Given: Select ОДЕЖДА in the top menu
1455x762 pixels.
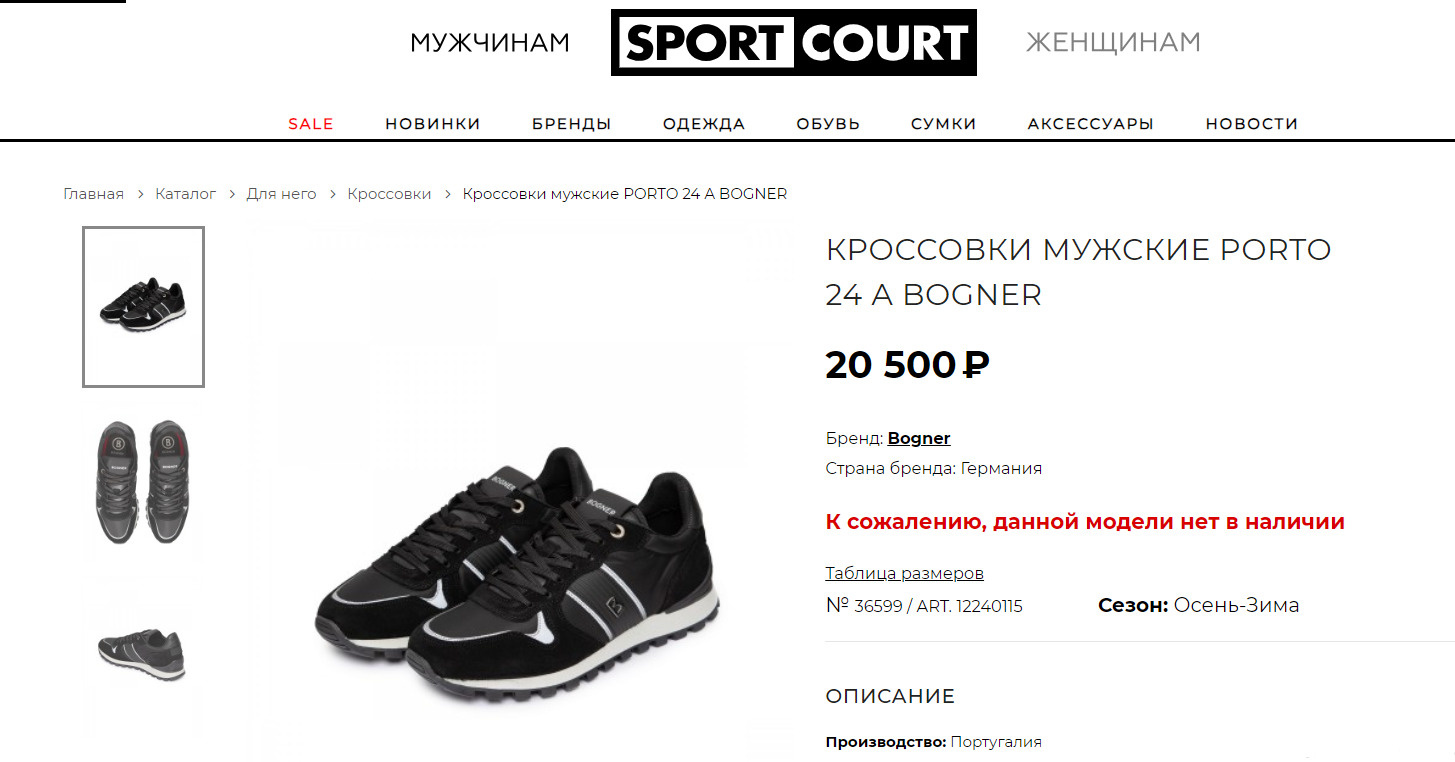Looking at the screenshot, I should click(x=704, y=124).
